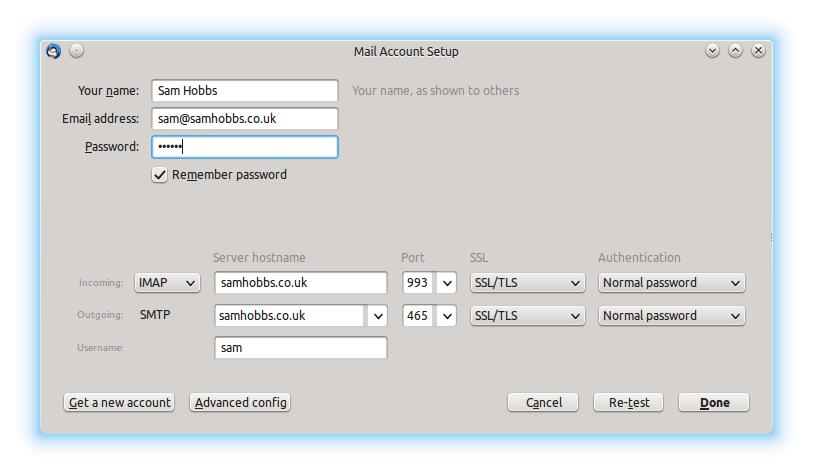The image size is (813, 474).
Task: Open the outgoing SSL/TLS dropdown
Action: click(x=527, y=316)
